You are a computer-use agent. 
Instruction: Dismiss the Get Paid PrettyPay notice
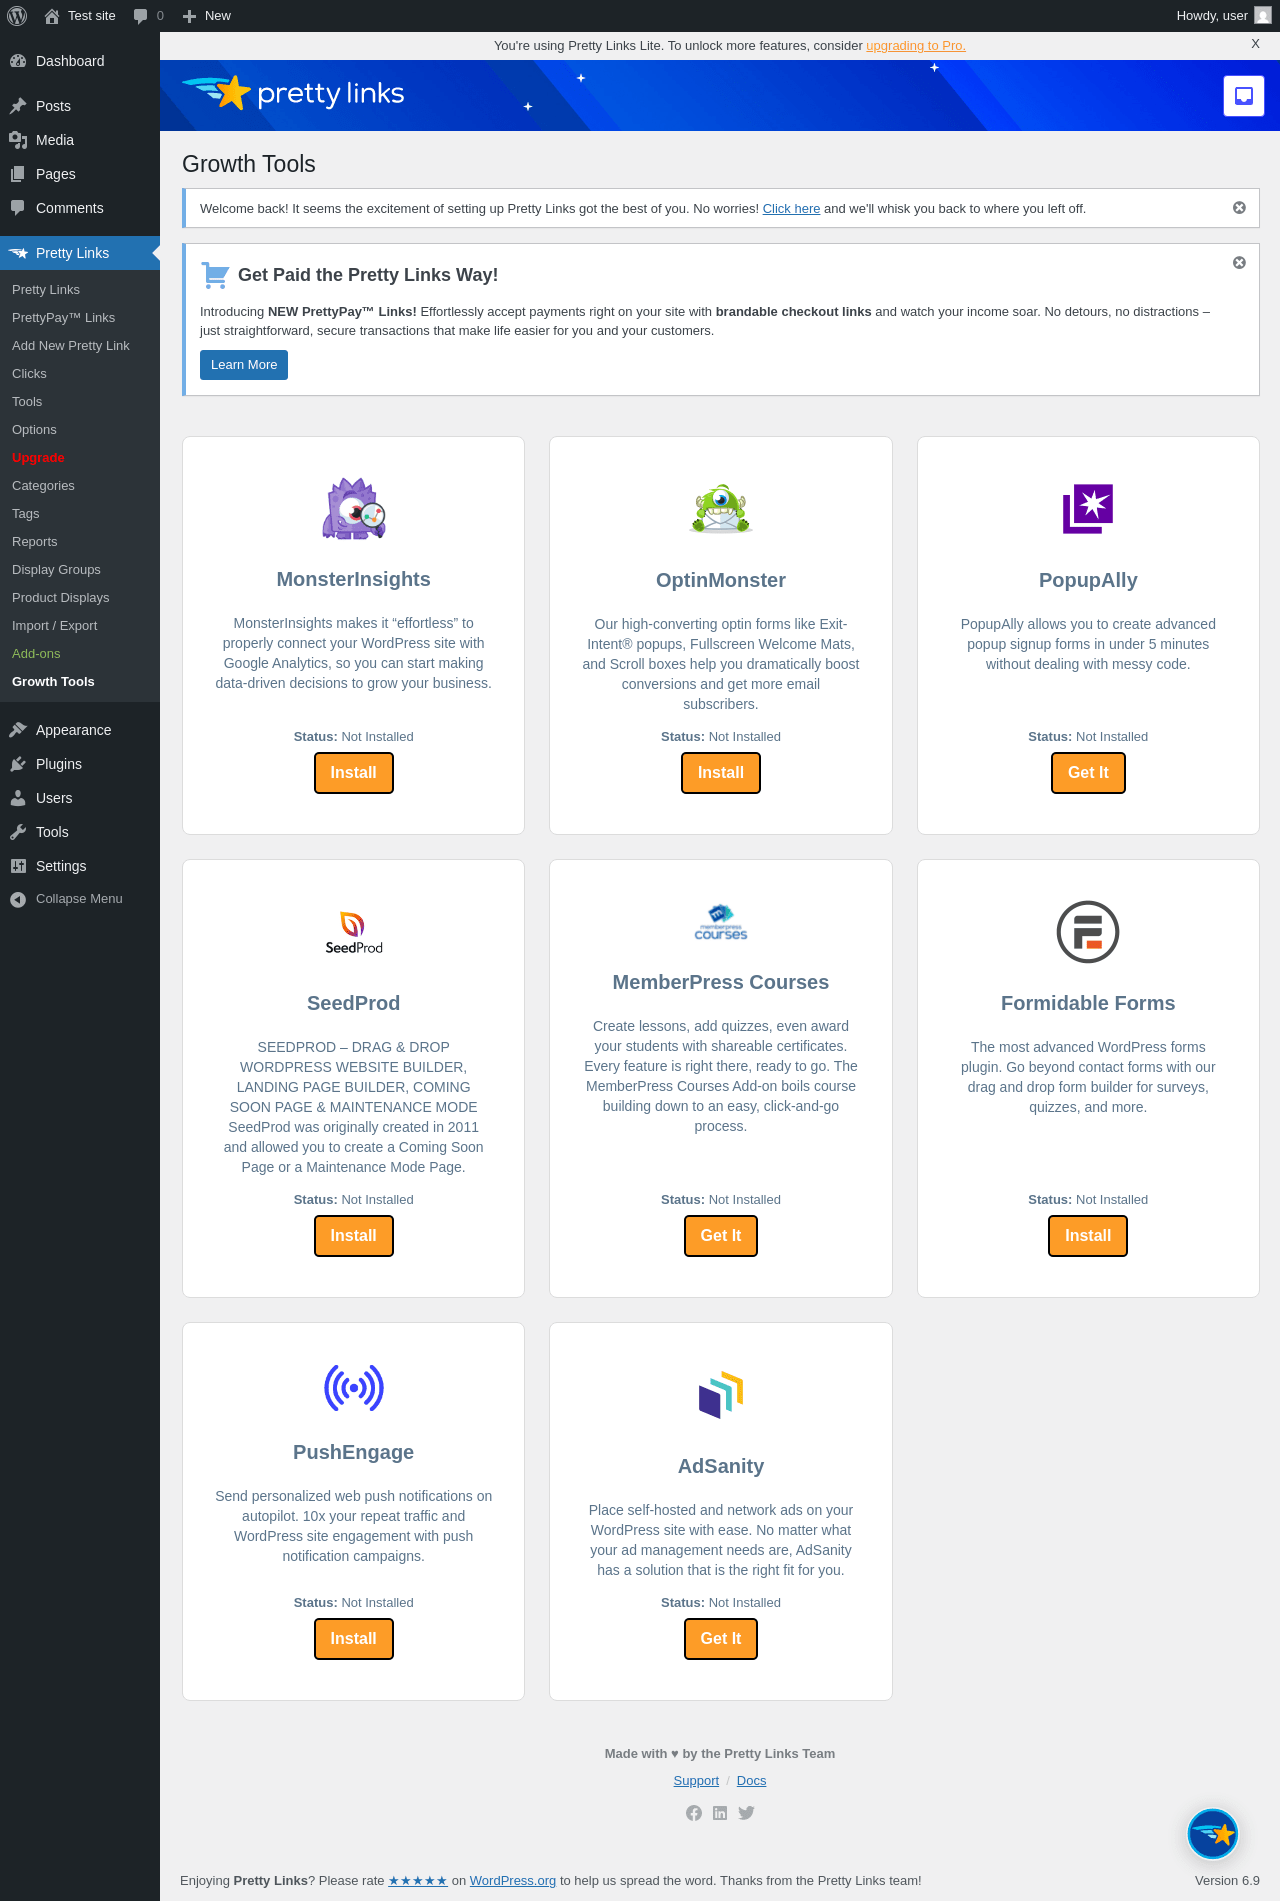[x=1239, y=263]
